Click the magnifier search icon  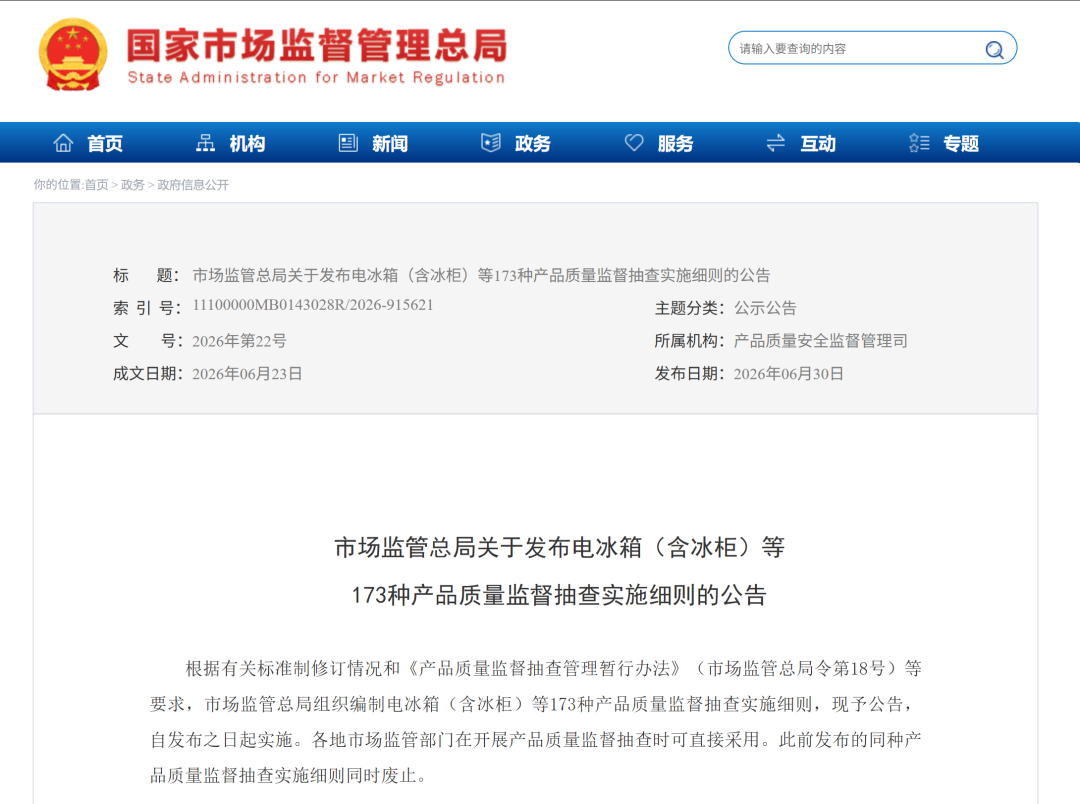pos(994,50)
